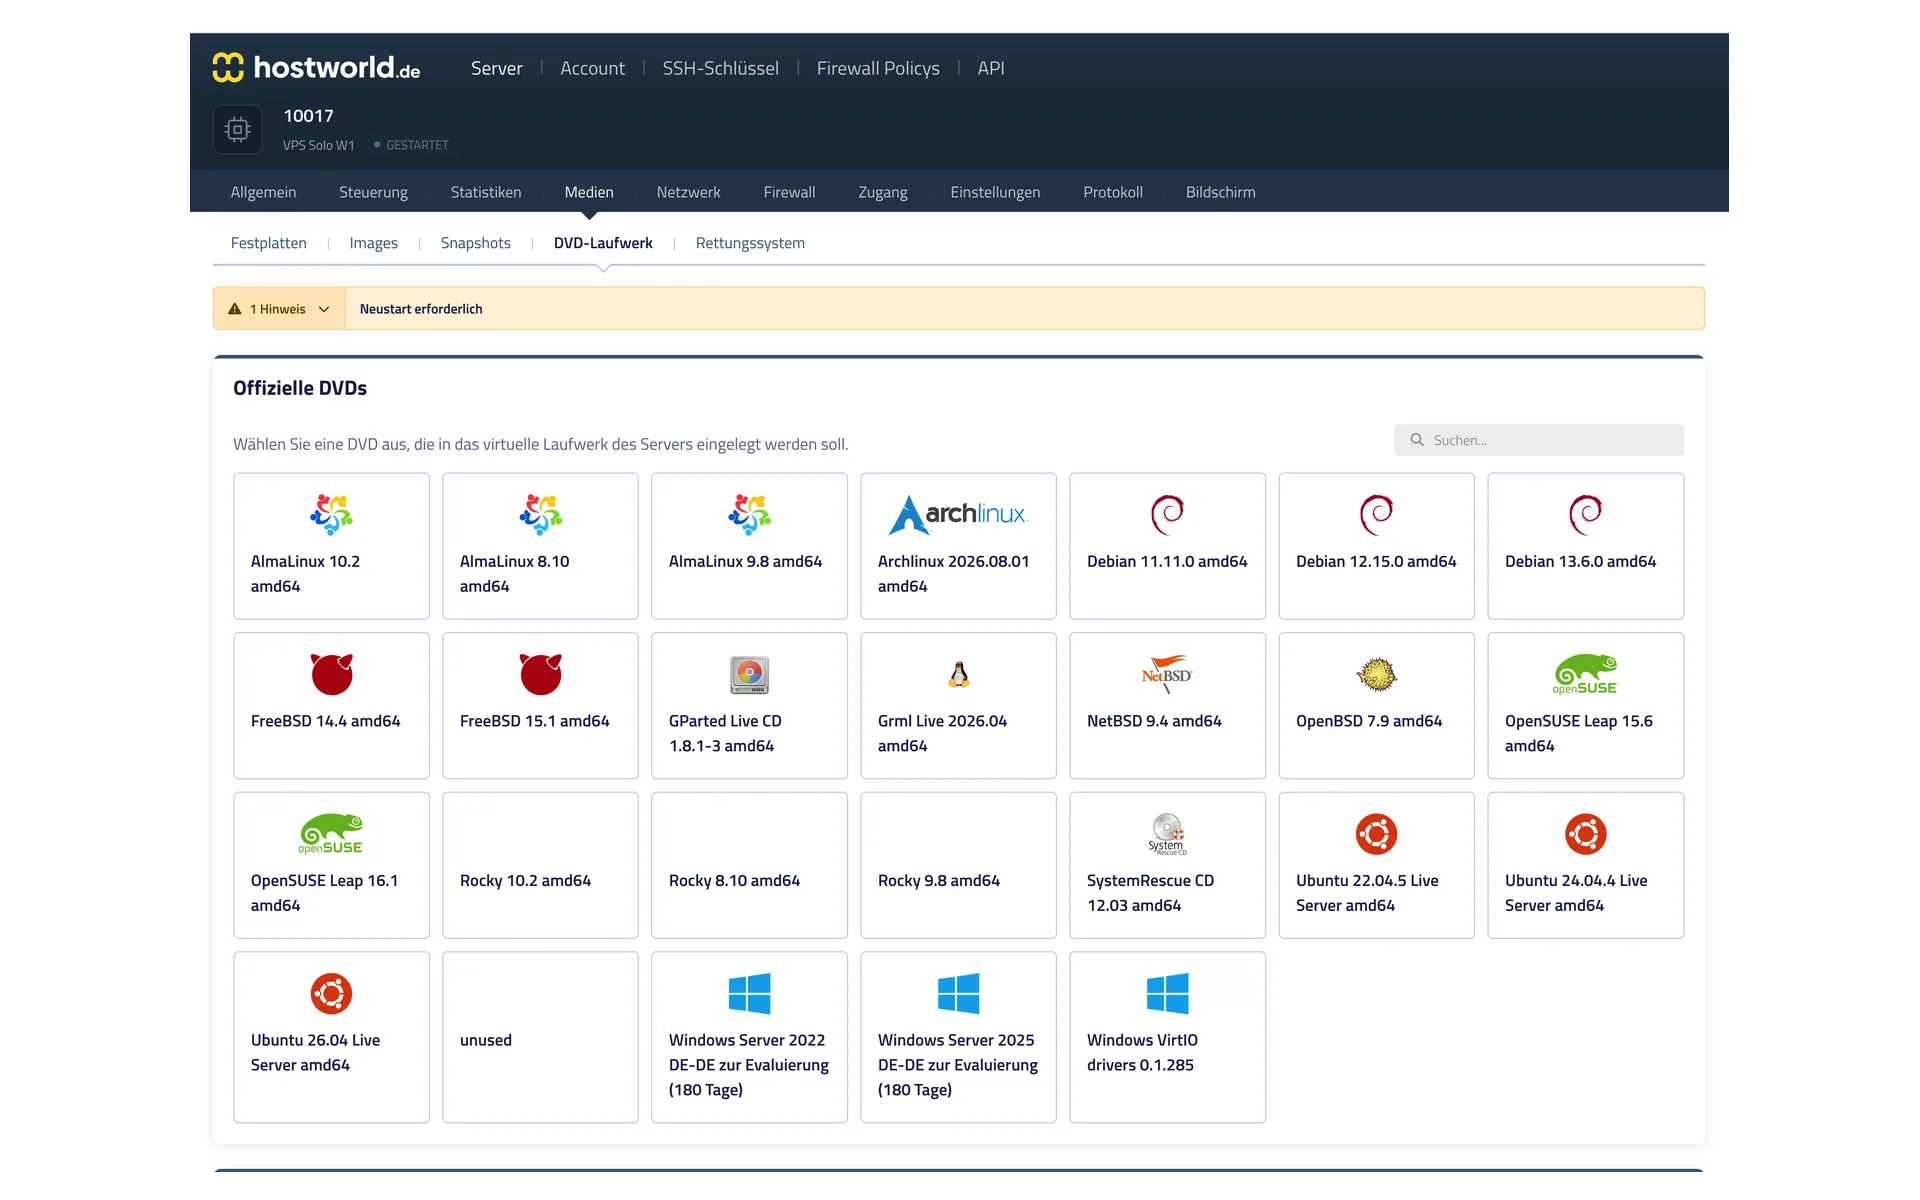Click the AlmaLinux 9.8 logo icon
This screenshot has width=1920, height=1200.
click(x=749, y=514)
